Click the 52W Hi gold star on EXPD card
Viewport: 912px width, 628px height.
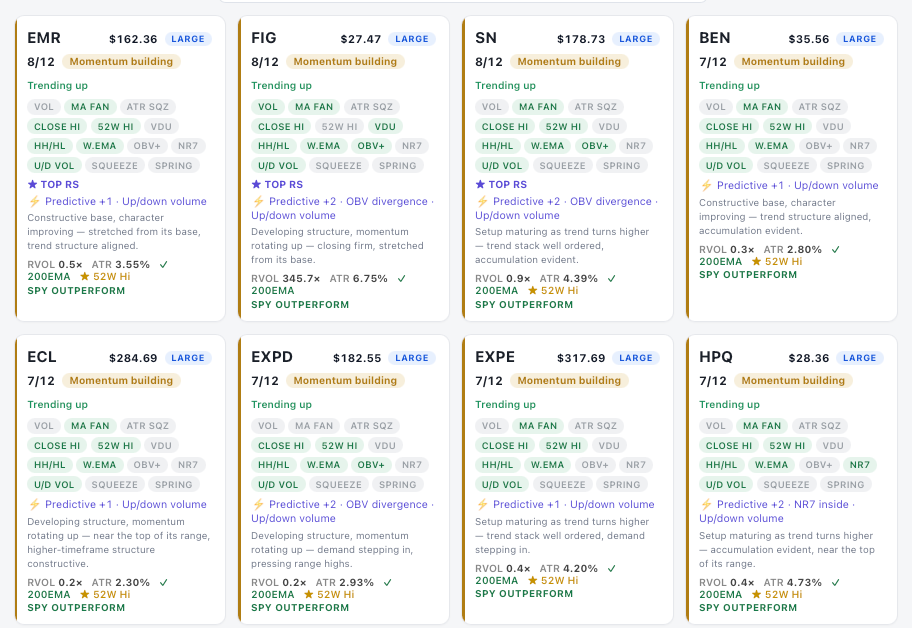click(308, 594)
